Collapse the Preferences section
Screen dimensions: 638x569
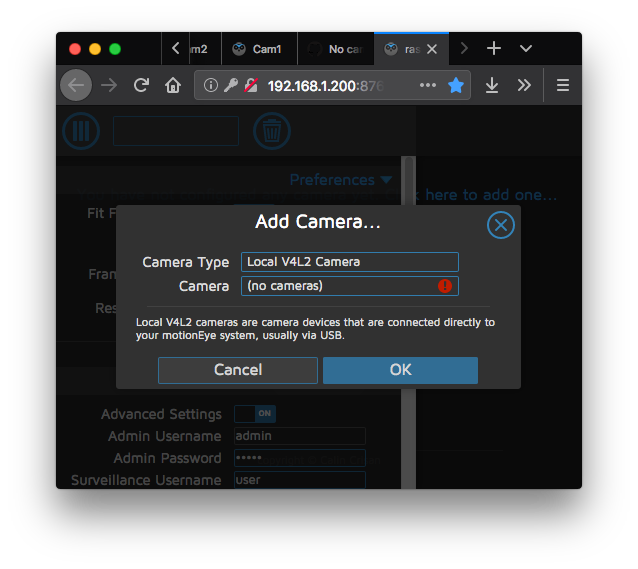coord(341,180)
